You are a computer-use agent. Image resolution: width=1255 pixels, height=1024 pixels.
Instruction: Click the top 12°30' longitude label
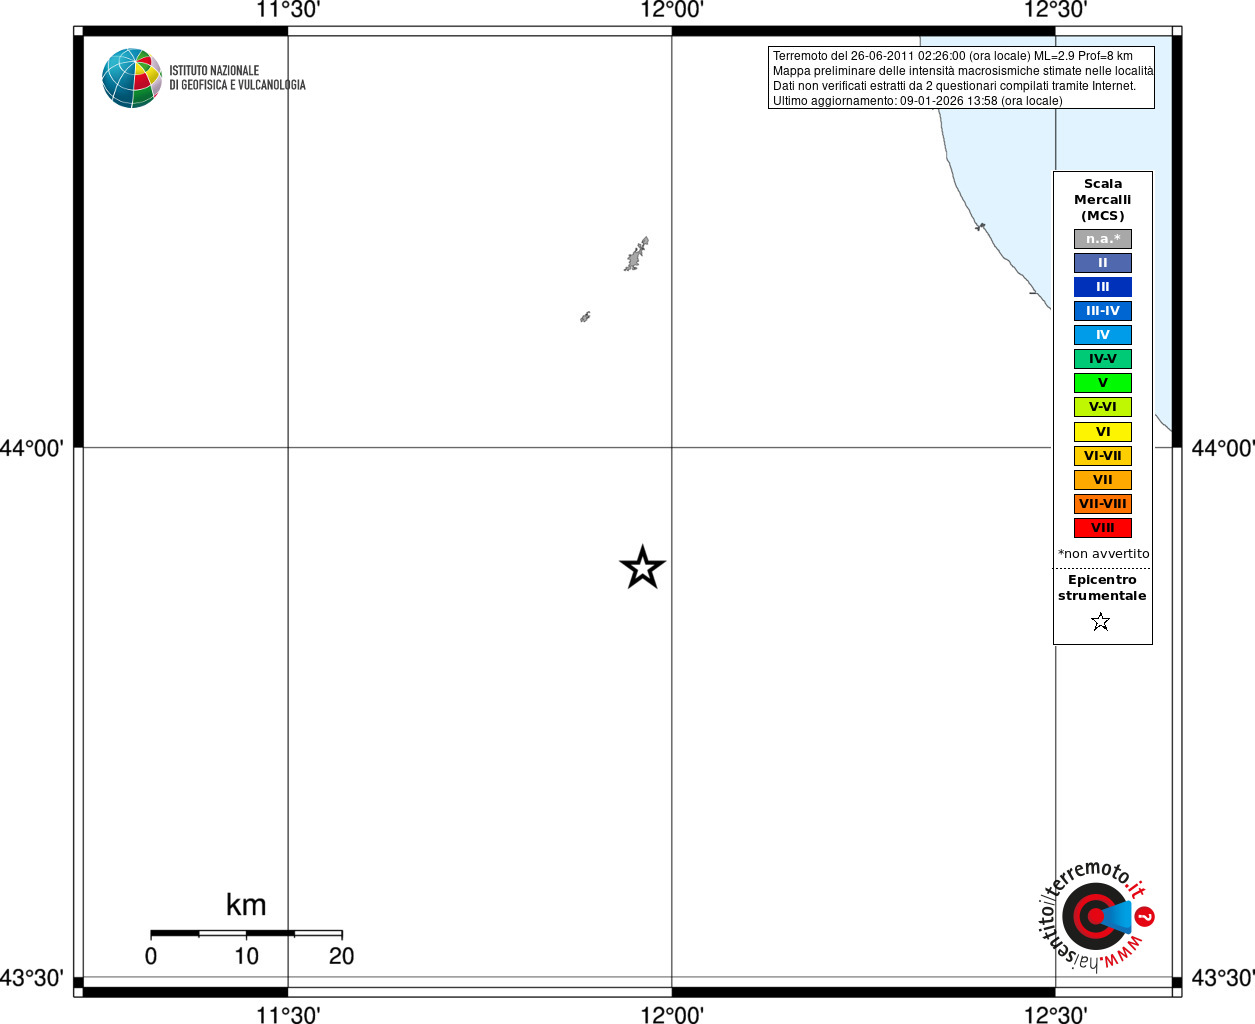tap(1055, 11)
